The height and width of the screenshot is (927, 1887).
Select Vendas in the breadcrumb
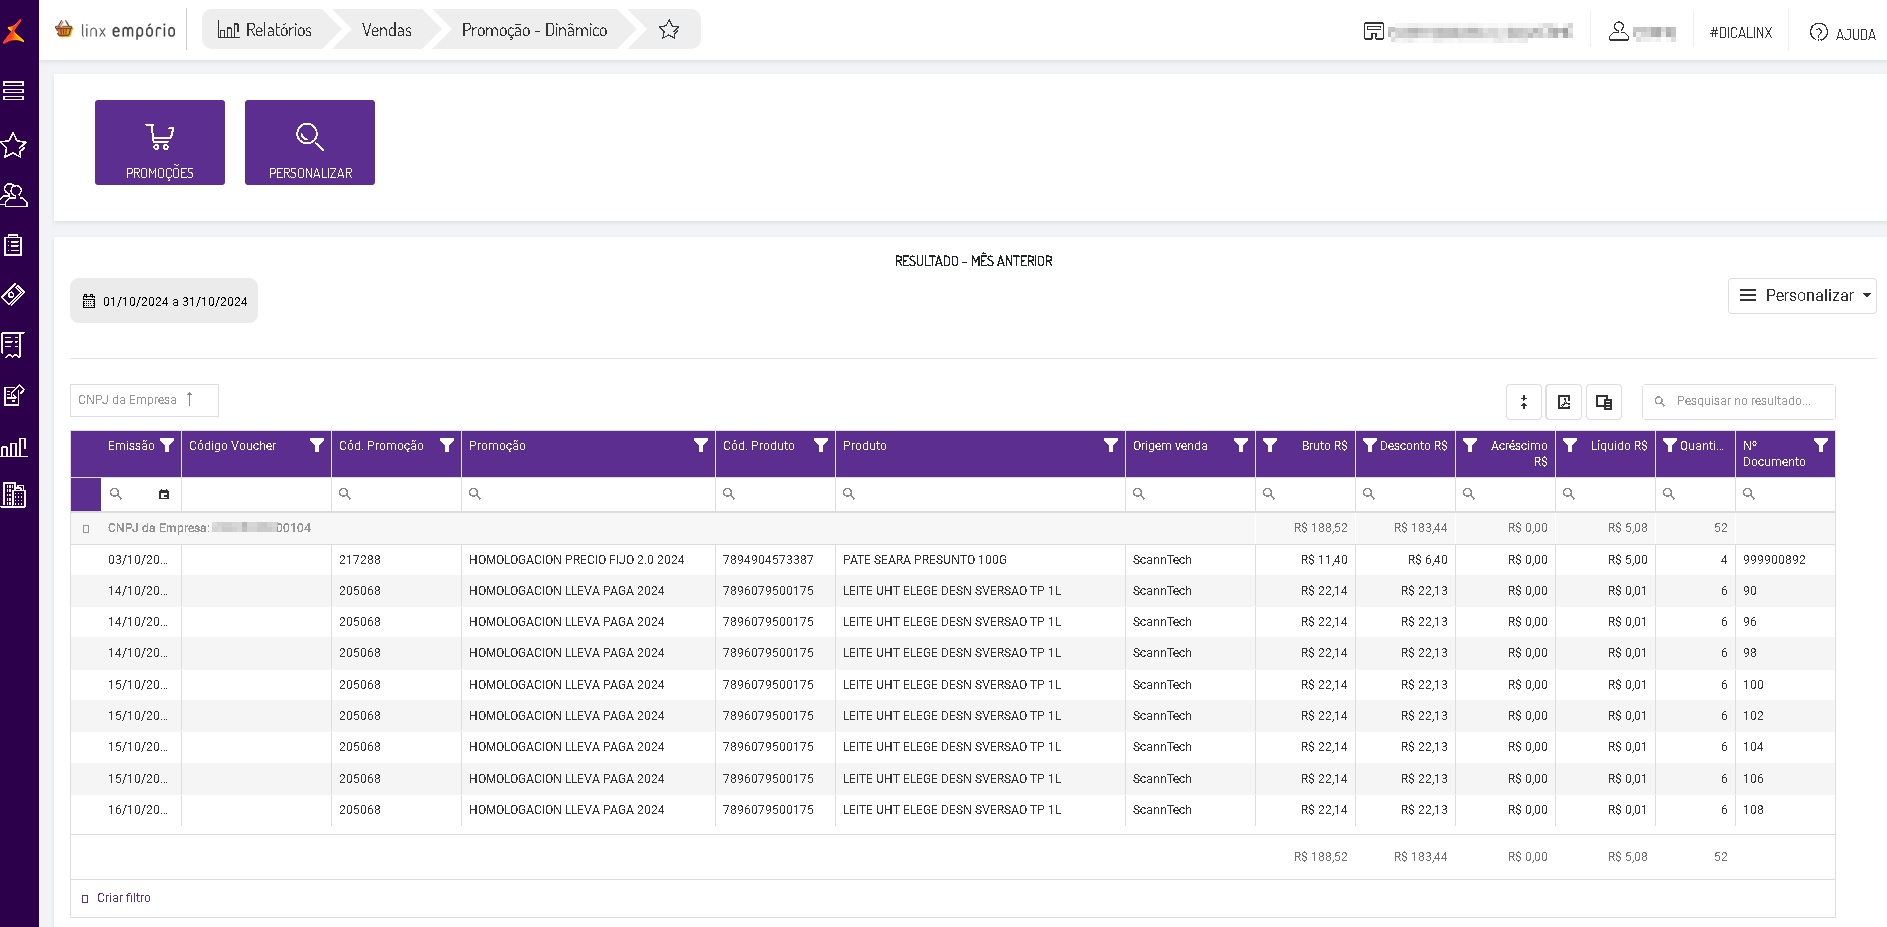coord(386,30)
